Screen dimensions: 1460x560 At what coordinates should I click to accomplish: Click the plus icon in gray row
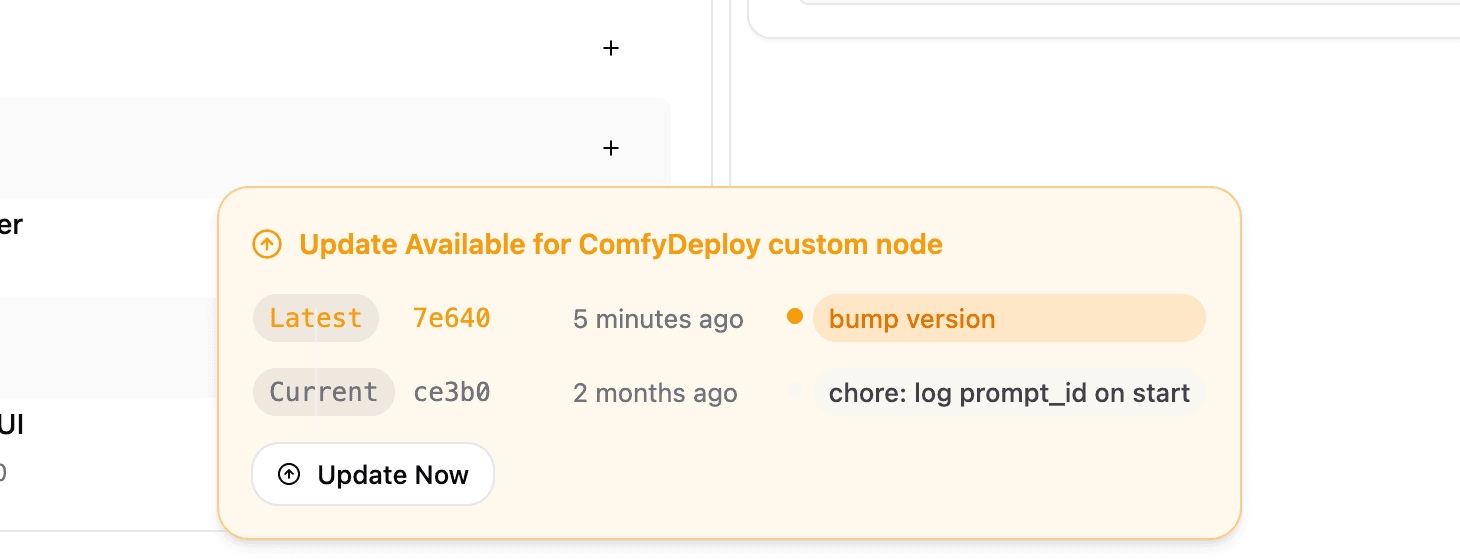(x=611, y=148)
